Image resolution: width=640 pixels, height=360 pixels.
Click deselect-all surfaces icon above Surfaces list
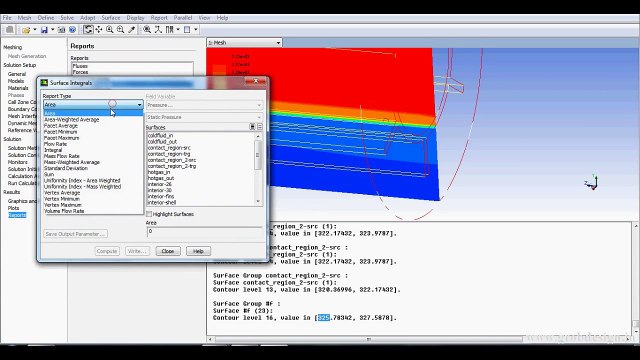pyautogui.click(x=260, y=127)
